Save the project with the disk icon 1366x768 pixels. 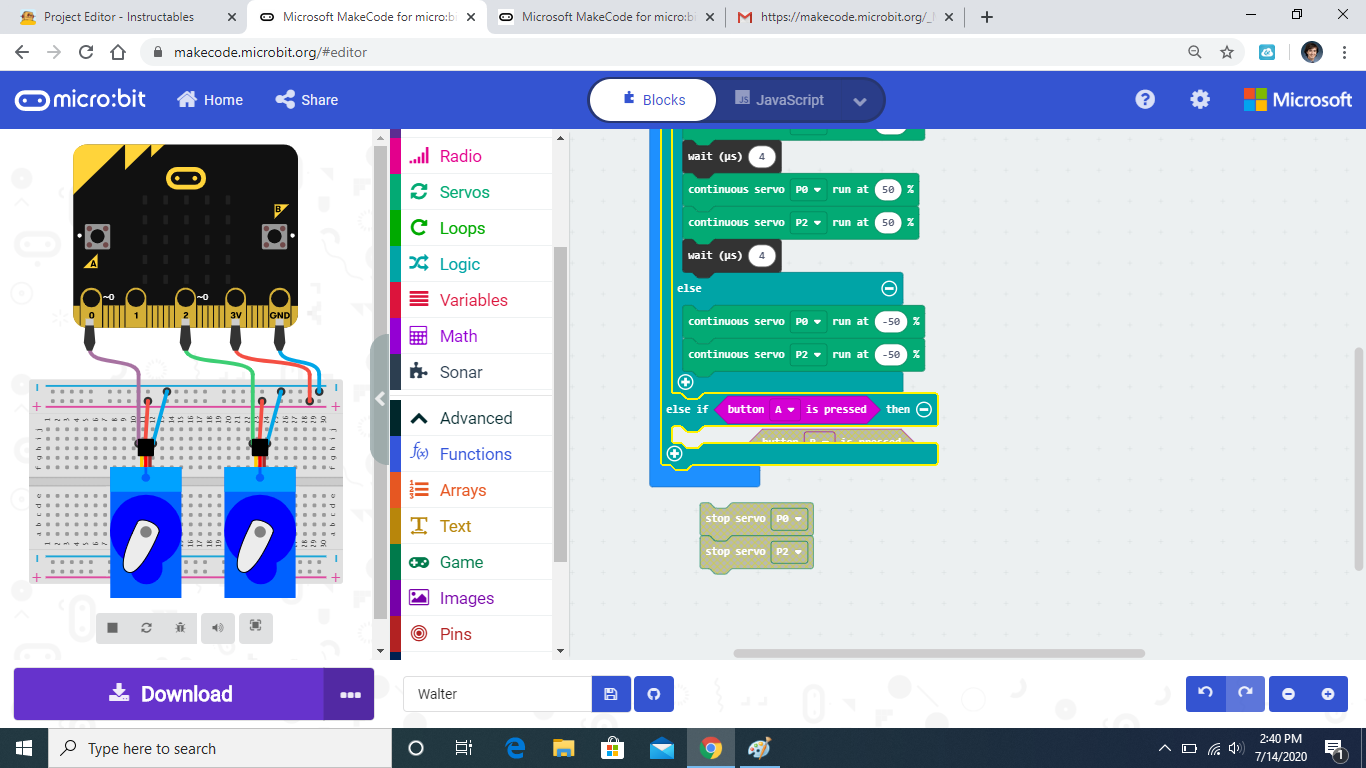(x=611, y=694)
